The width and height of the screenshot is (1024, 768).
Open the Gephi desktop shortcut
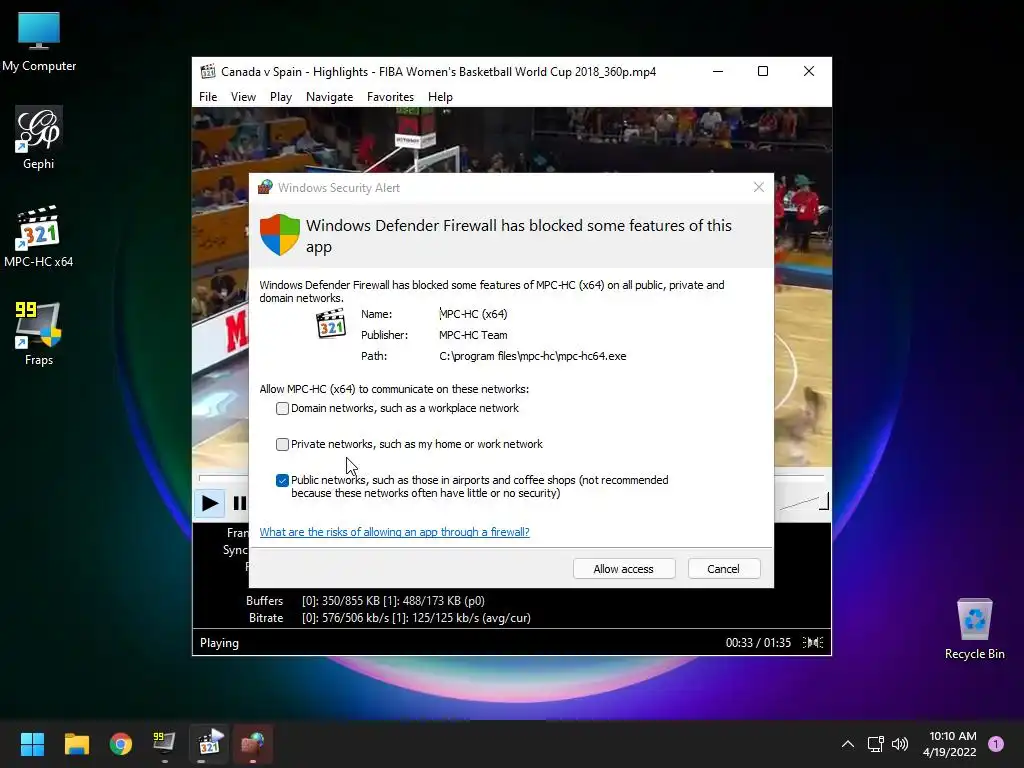(39, 138)
